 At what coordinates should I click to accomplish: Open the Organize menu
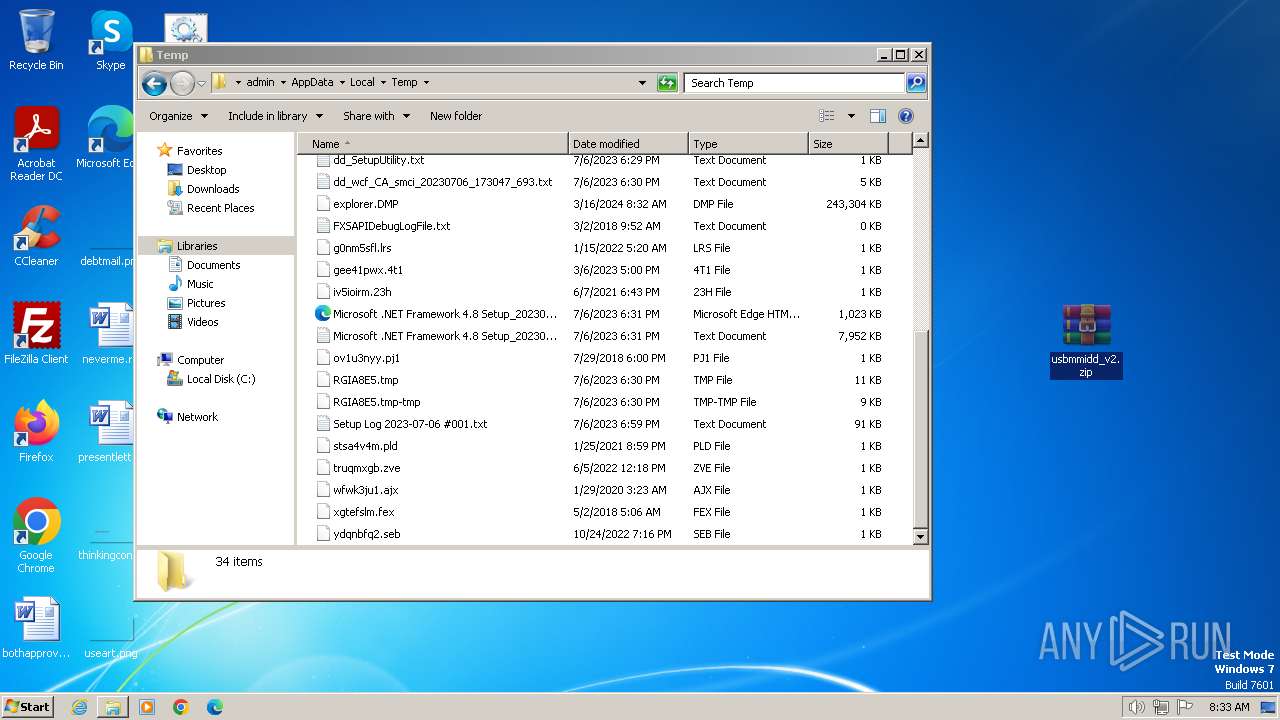pyautogui.click(x=178, y=116)
